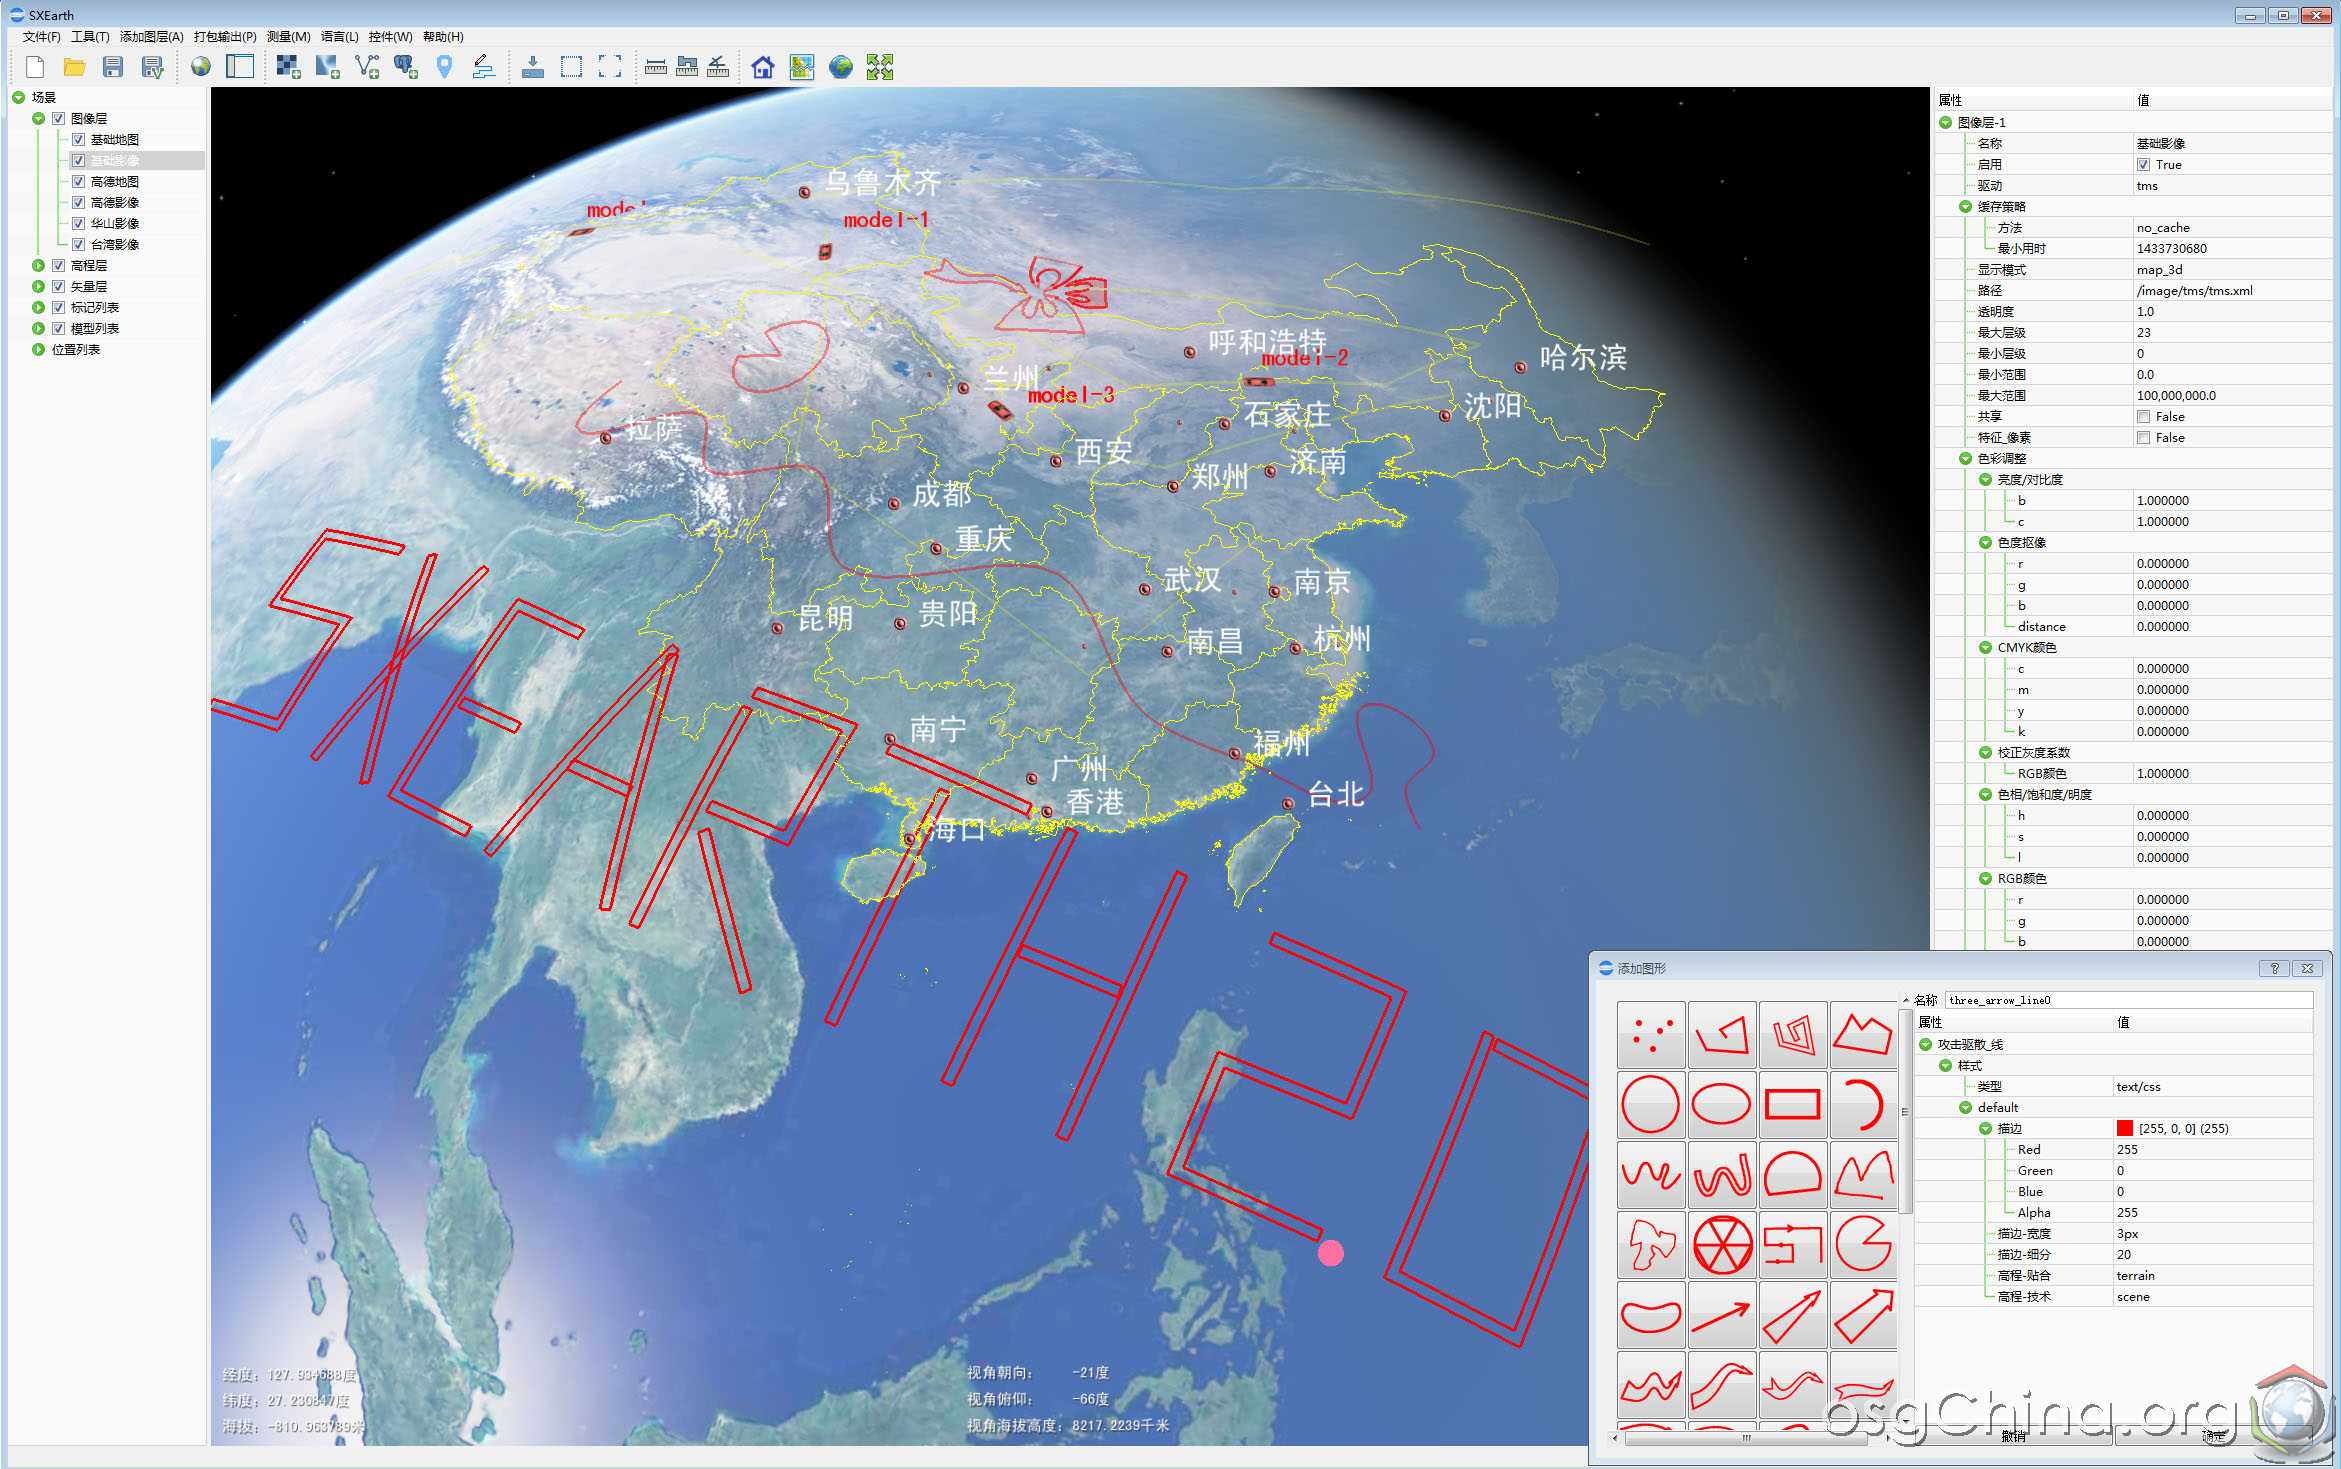Open the 工具(T) menu

[90, 36]
